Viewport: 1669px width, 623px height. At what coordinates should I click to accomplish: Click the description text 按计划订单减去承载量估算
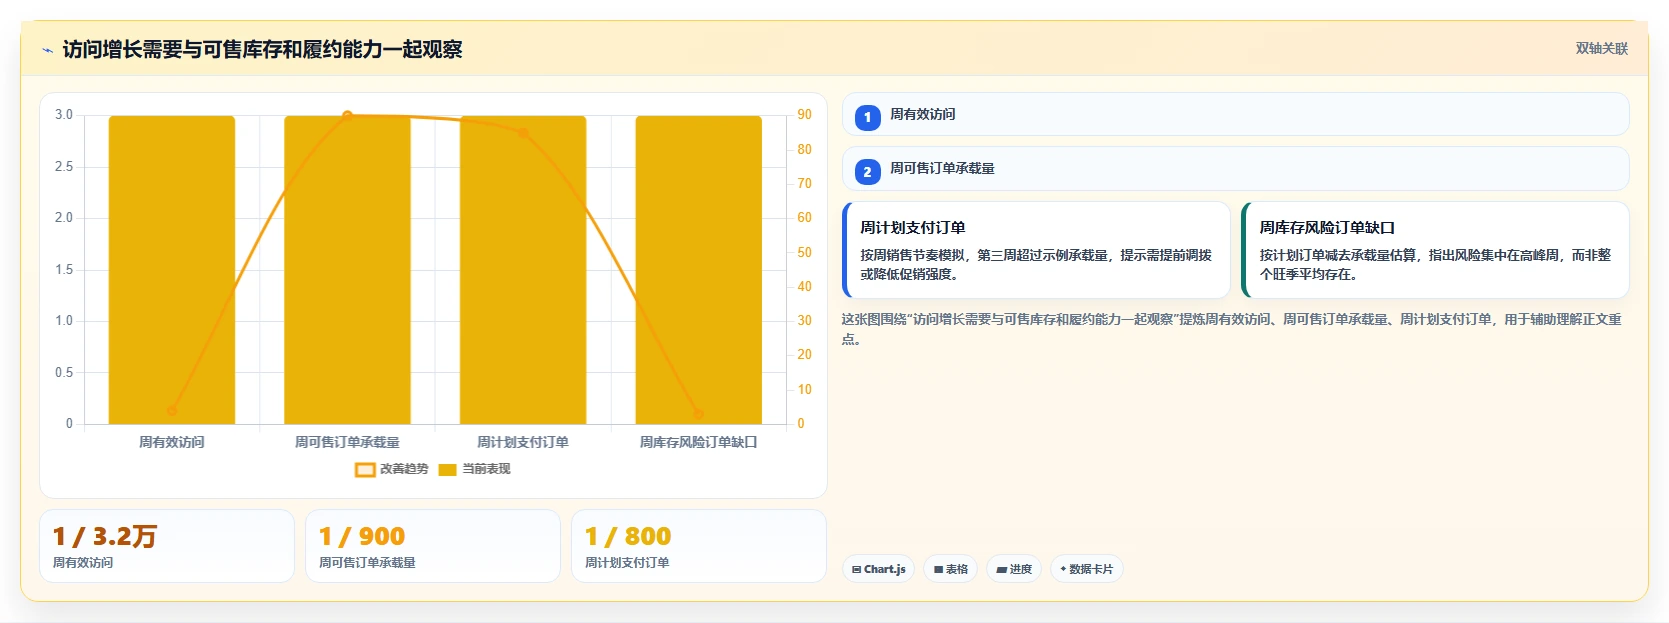click(x=1435, y=265)
